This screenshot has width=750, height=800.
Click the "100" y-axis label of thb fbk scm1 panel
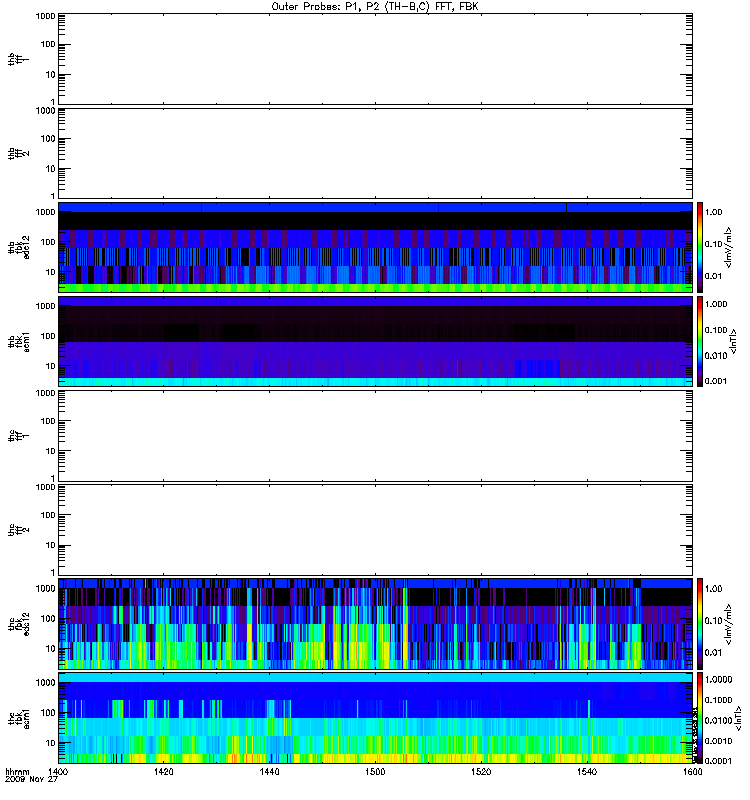48,336
